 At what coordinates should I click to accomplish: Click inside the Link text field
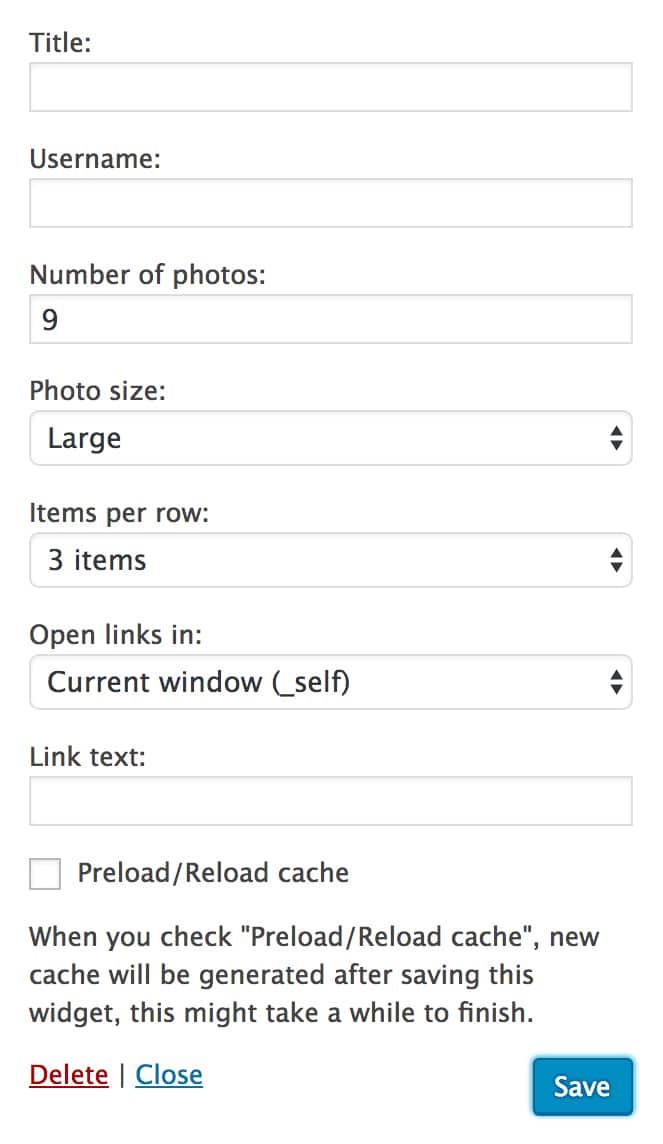click(x=330, y=800)
